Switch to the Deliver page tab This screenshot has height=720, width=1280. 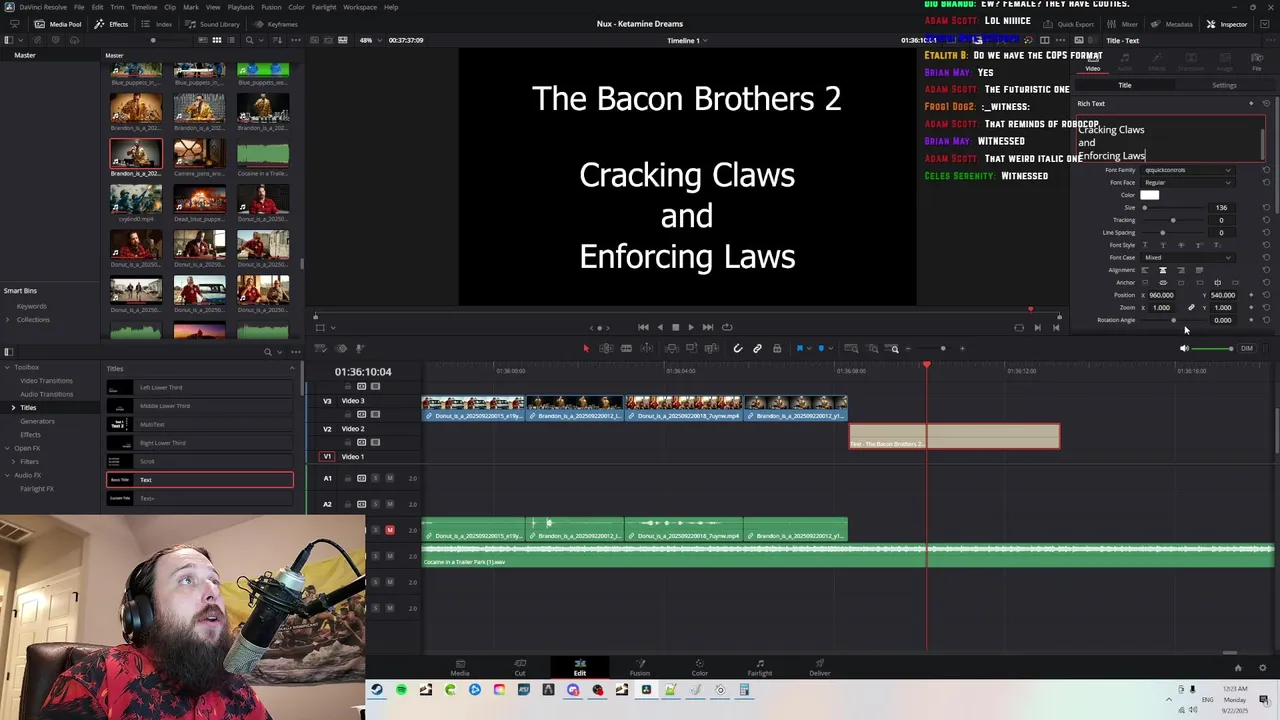[820, 667]
